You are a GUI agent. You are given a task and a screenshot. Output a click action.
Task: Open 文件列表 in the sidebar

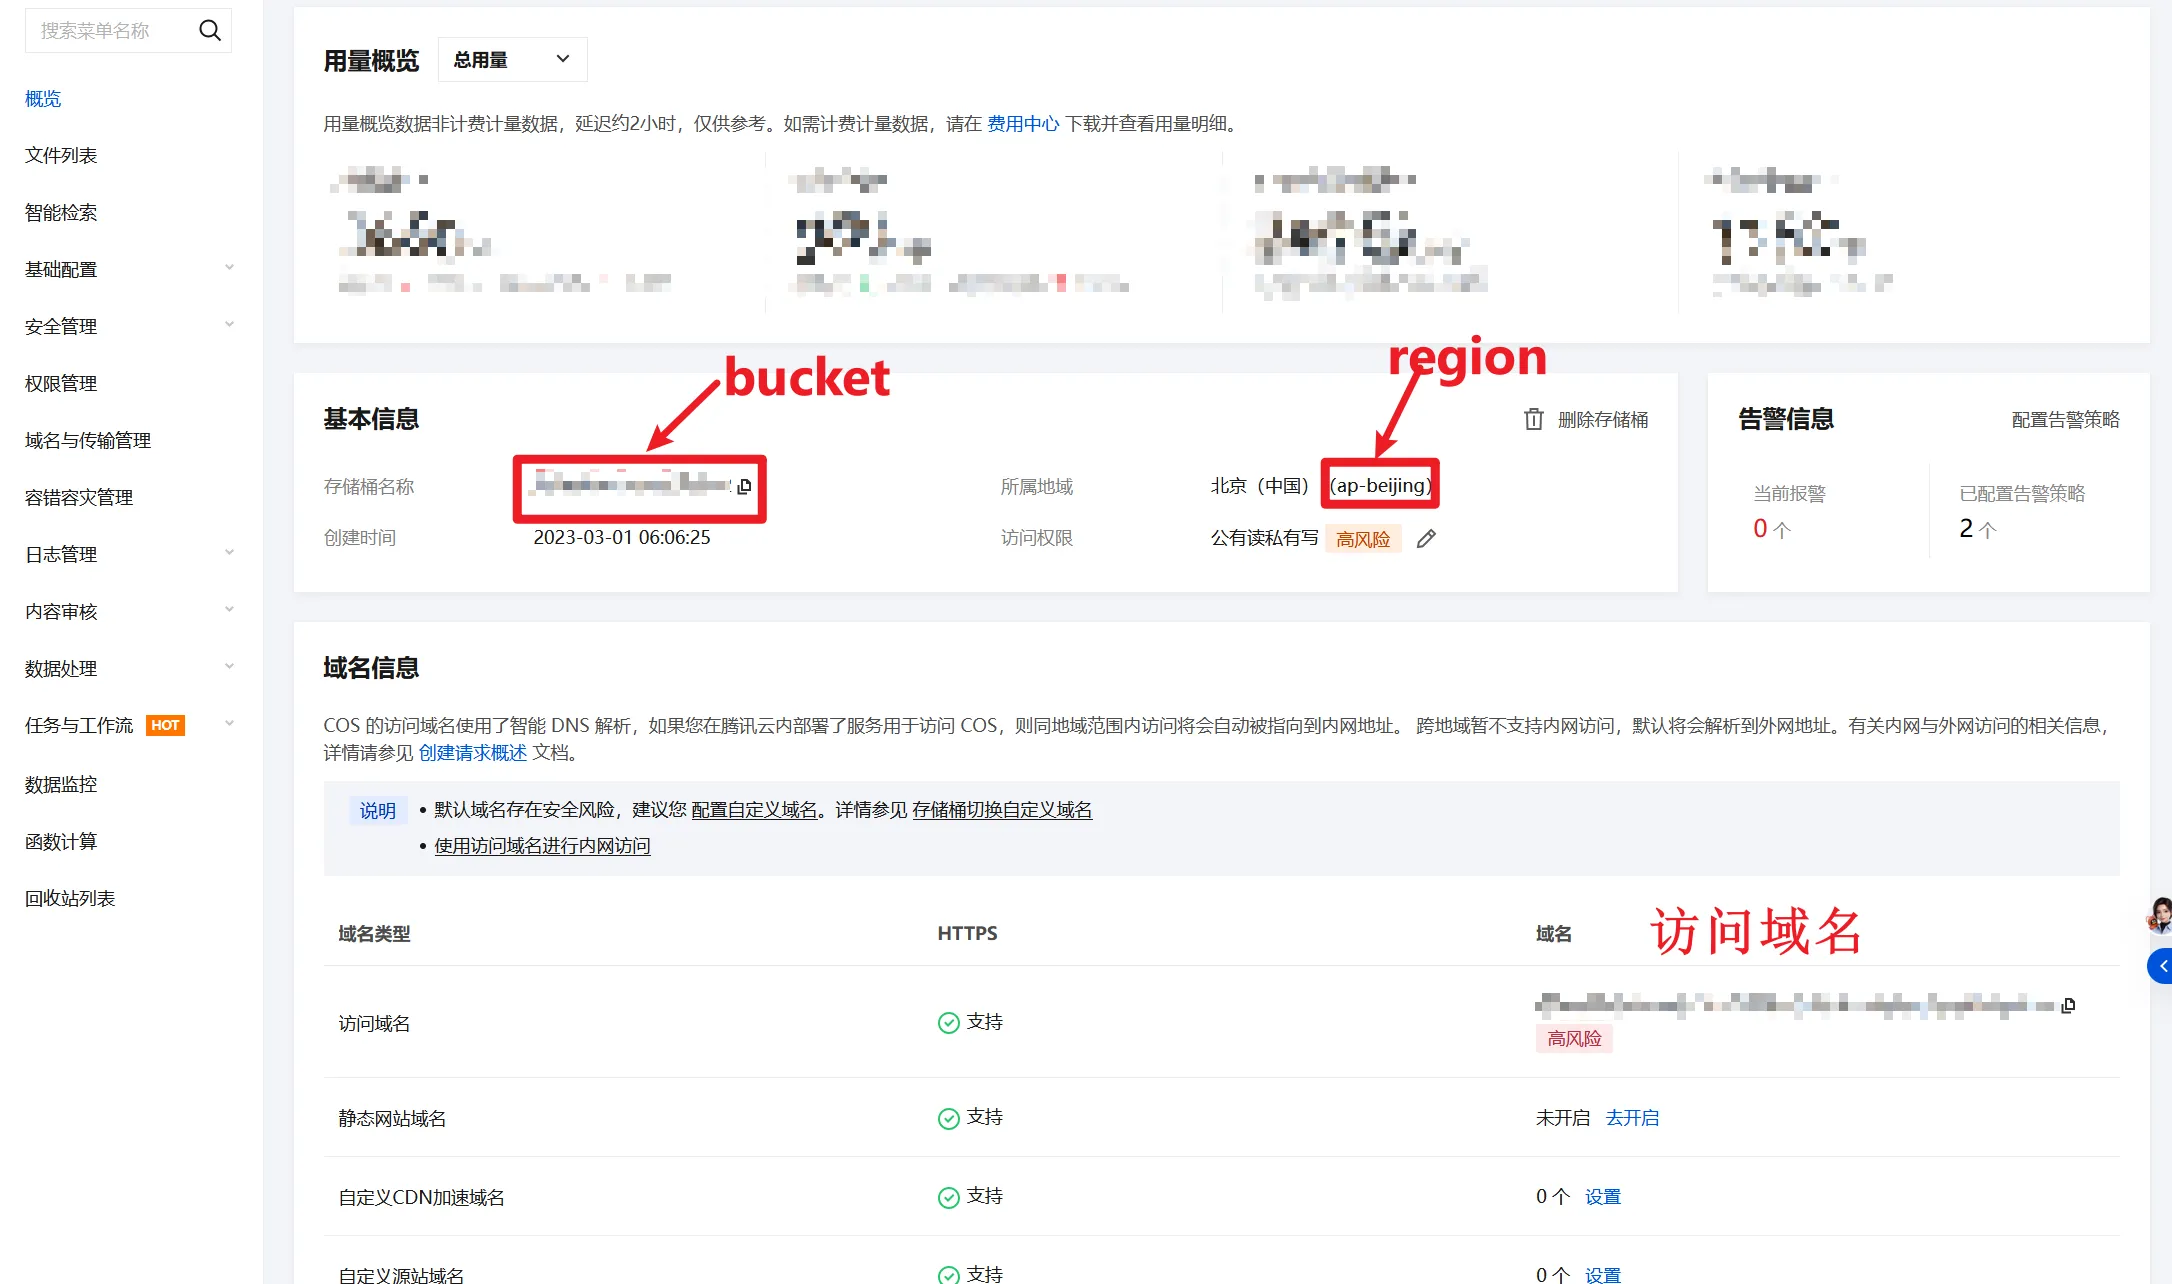[x=61, y=155]
